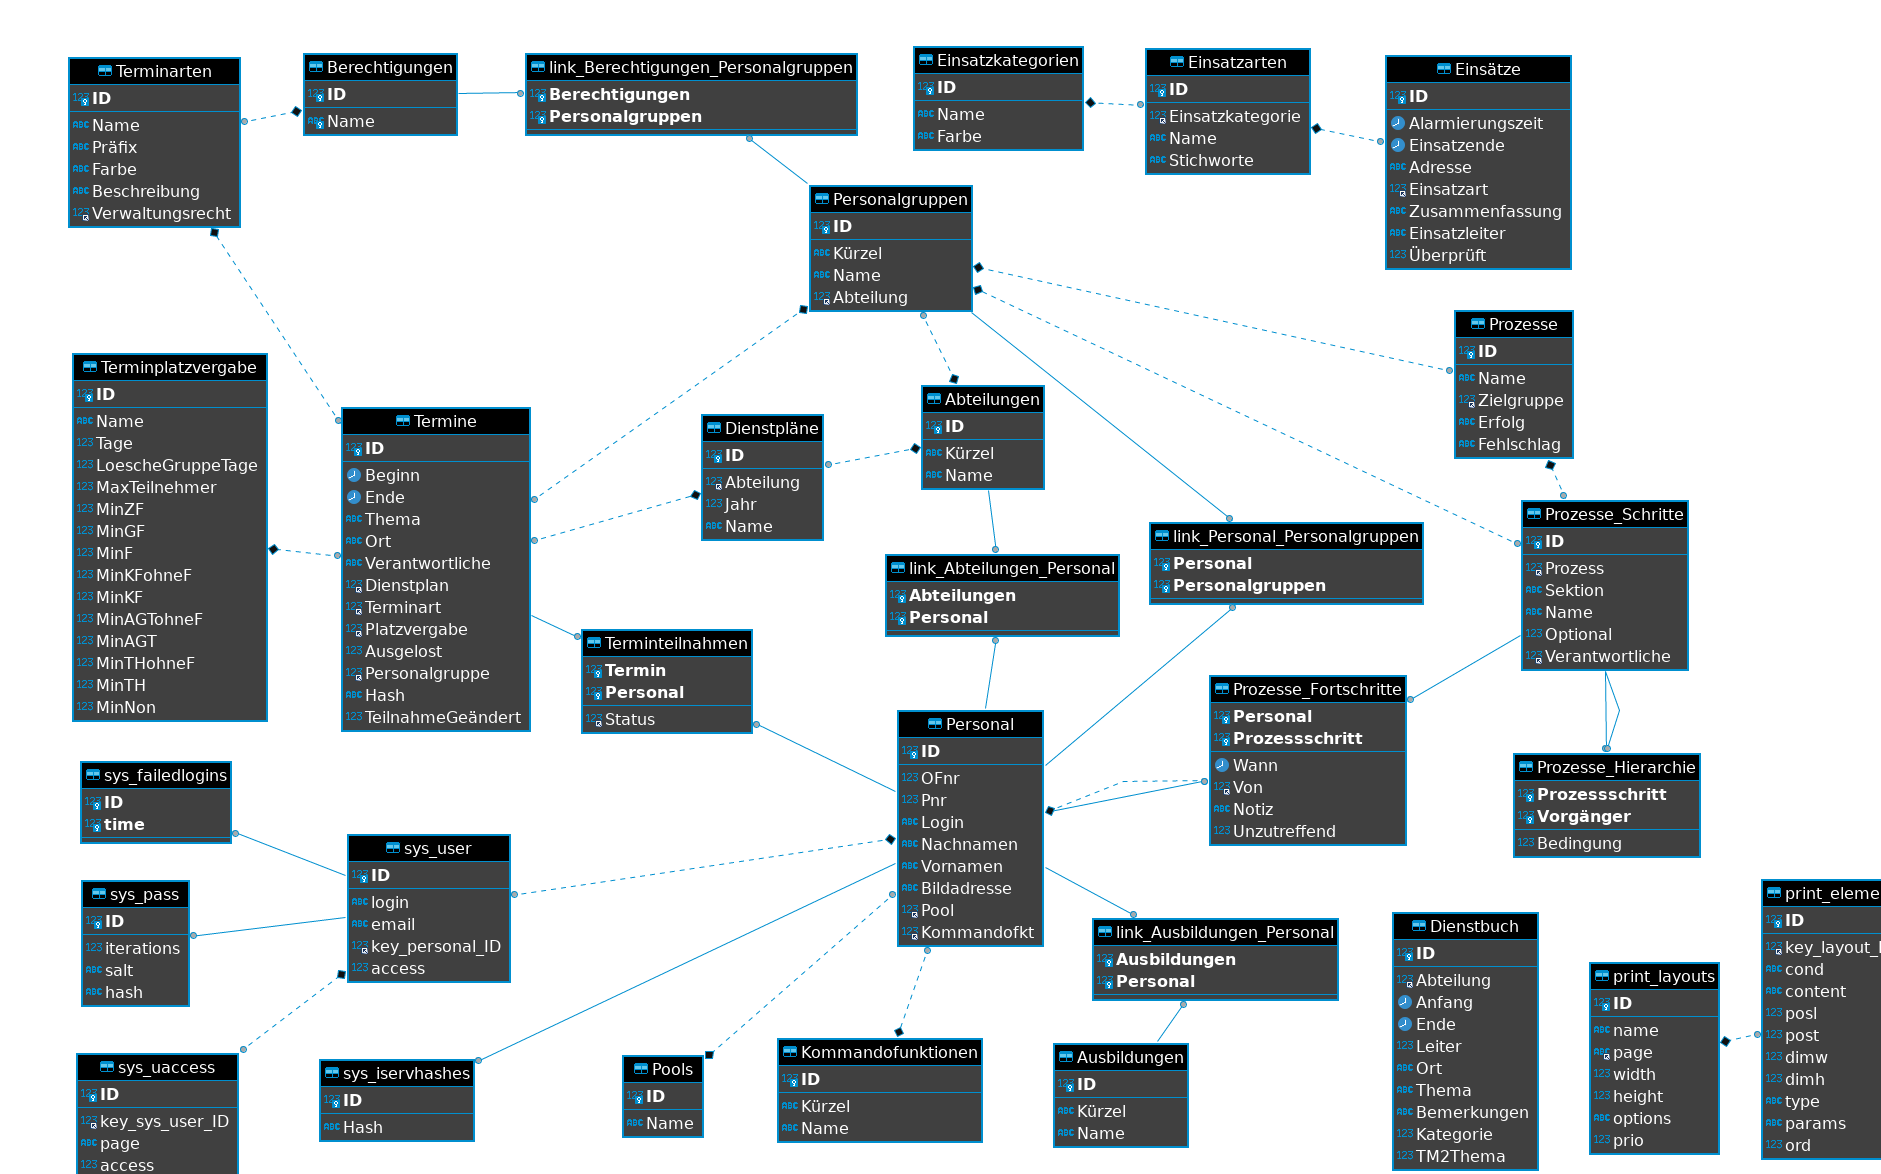The width and height of the screenshot is (1881, 1174).
Task: Click the table icon in the Prozesse header
Action: click(x=1477, y=324)
